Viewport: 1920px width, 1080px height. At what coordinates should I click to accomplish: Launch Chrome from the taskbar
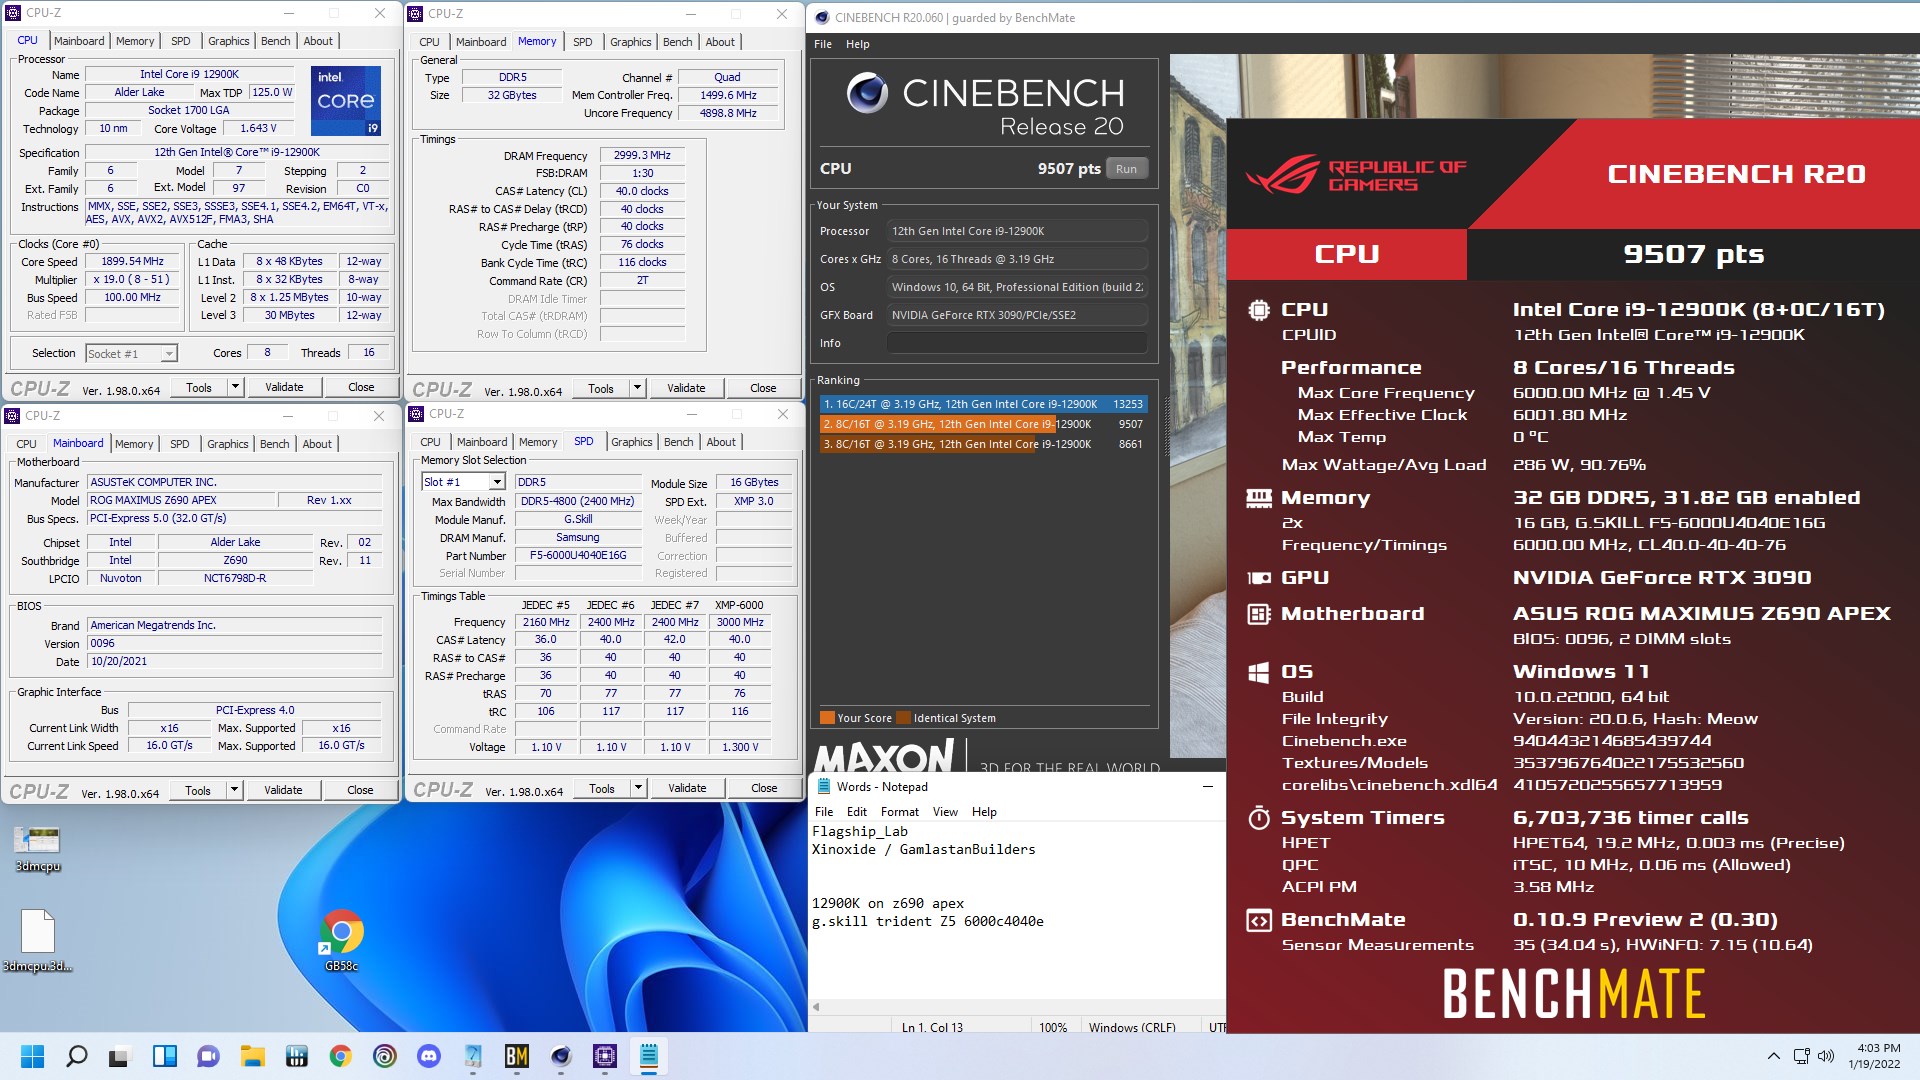(340, 1056)
